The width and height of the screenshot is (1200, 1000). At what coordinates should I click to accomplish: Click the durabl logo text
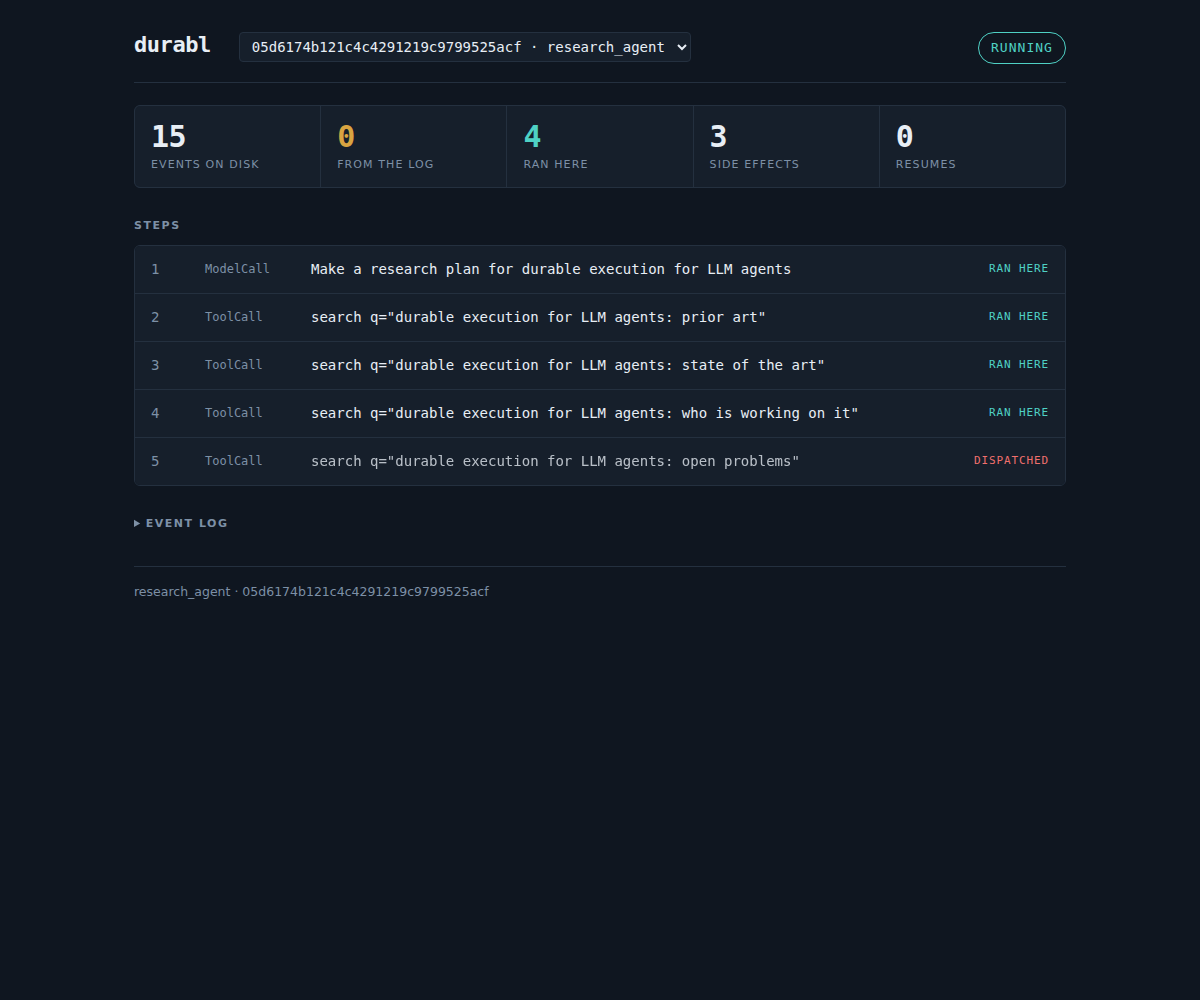pos(172,45)
